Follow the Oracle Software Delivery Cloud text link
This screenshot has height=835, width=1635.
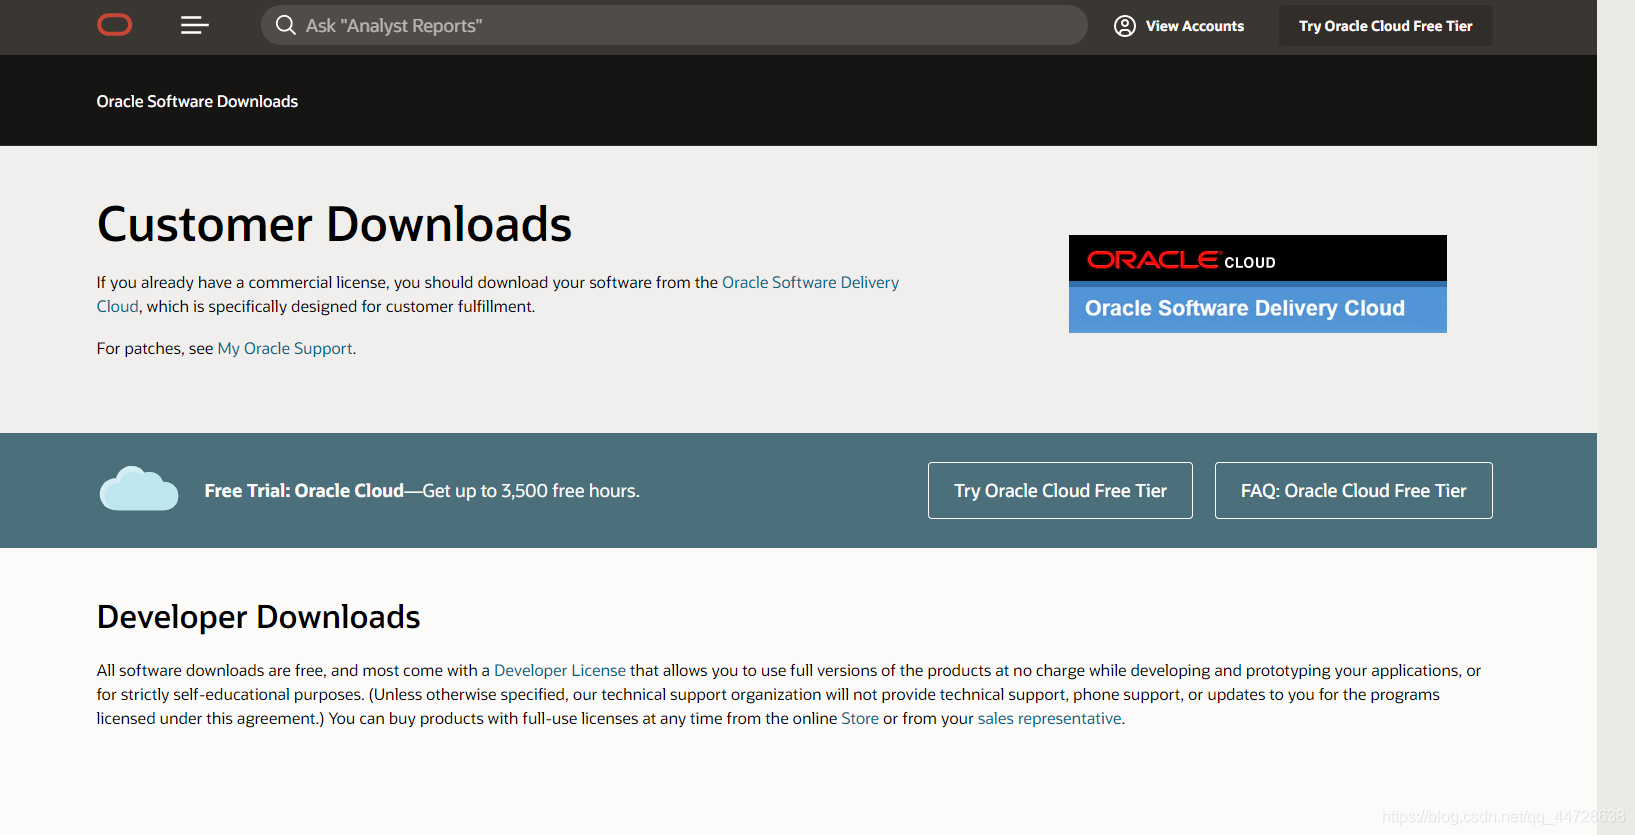810,282
